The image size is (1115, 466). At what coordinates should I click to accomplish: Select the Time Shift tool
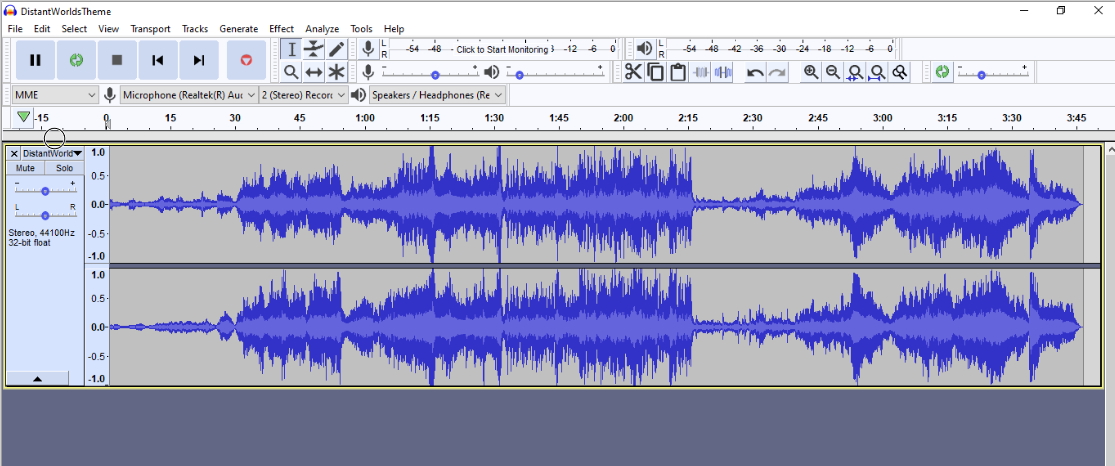tap(314, 72)
